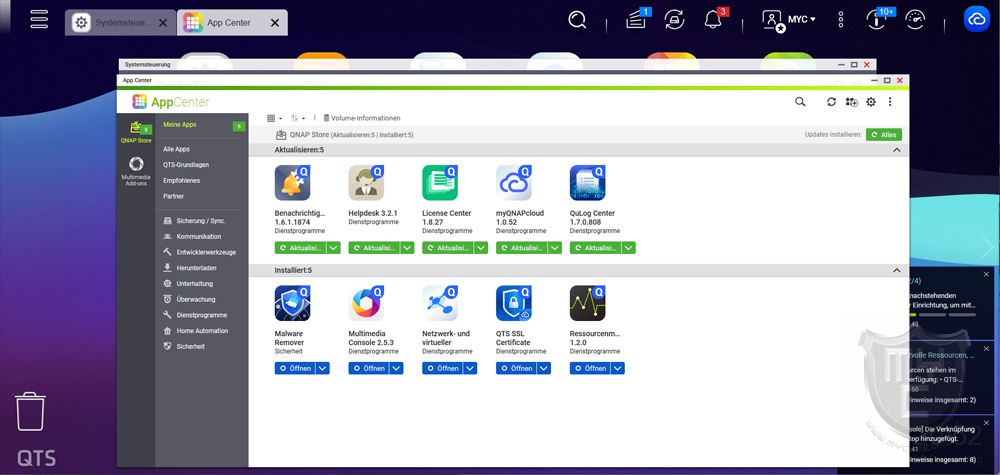This screenshot has width=1000, height=475.
Task: Click the Malware Remover app icon
Action: tap(292, 303)
